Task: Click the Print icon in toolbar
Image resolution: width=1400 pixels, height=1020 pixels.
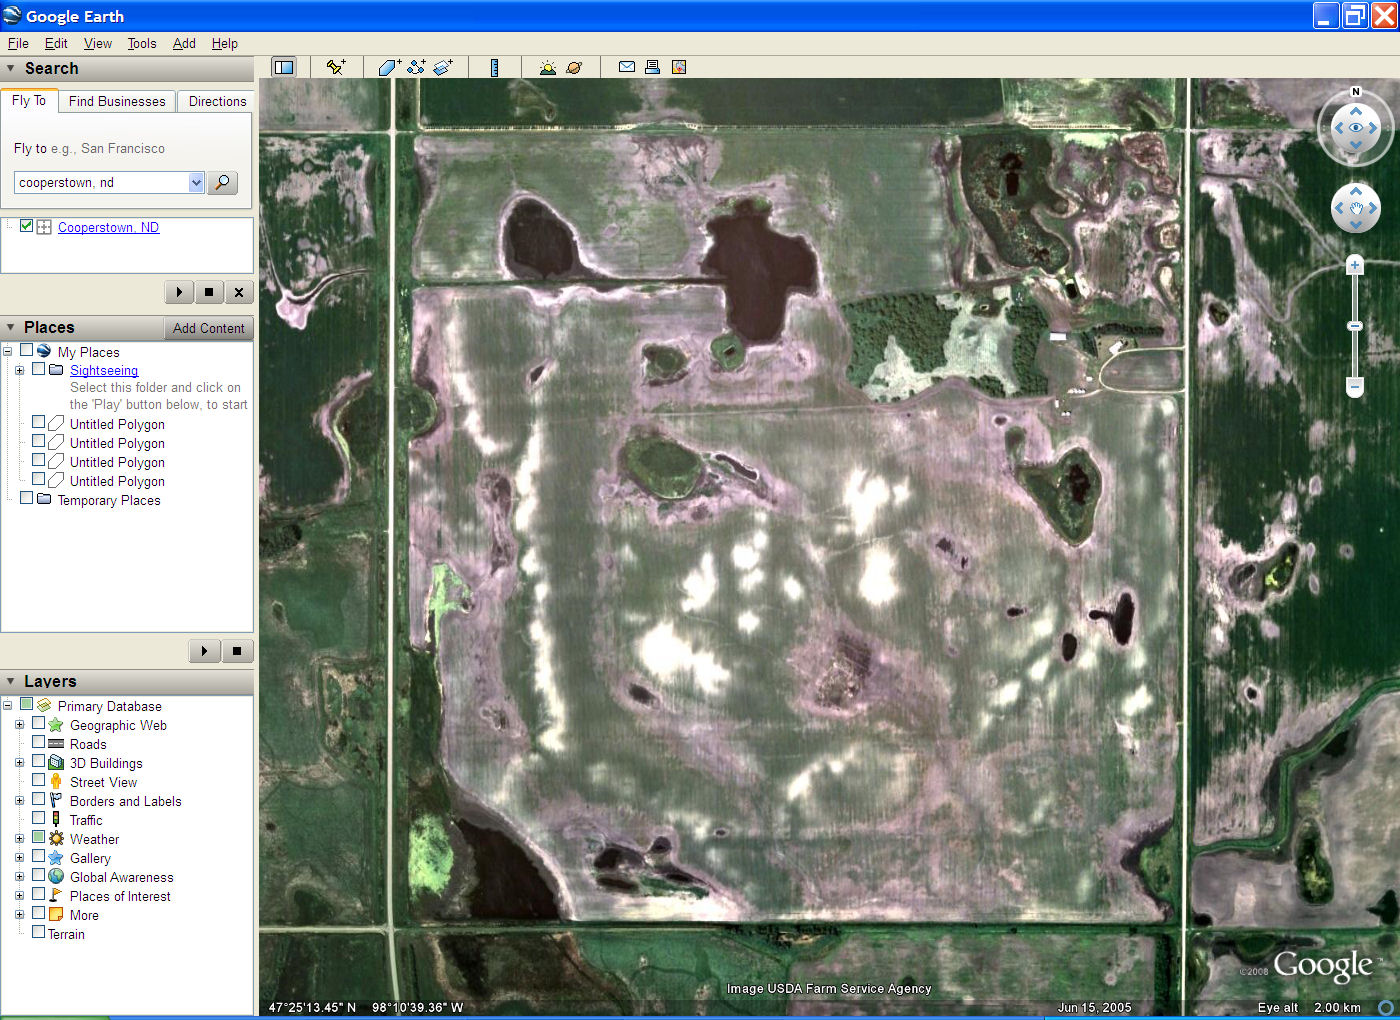Action: 652,67
